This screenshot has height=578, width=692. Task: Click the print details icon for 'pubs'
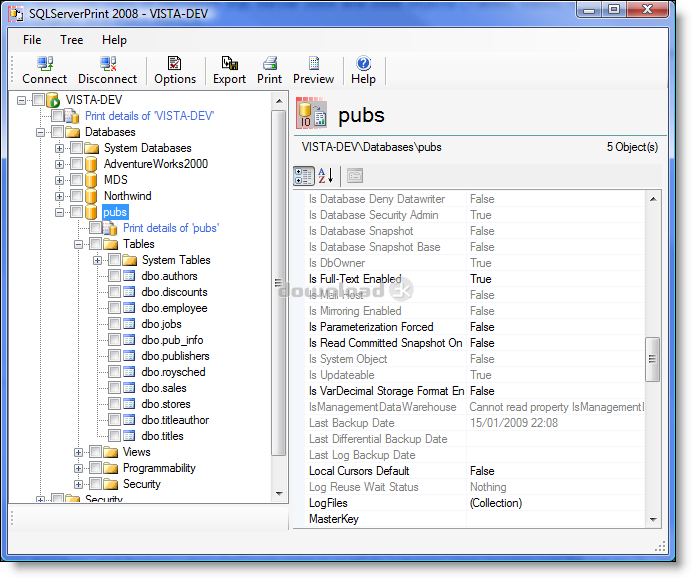(x=110, y=228)
